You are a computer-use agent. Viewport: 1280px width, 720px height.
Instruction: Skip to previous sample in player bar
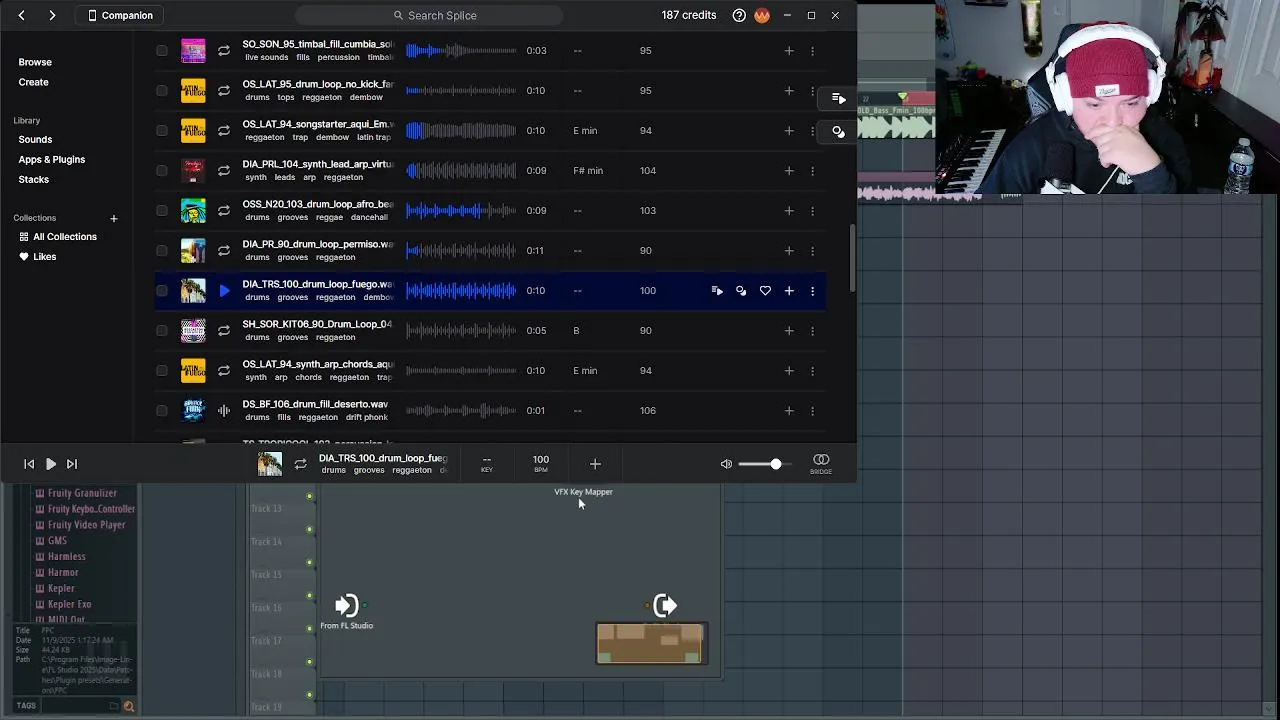pyautogui.click(x=29, y=464)
